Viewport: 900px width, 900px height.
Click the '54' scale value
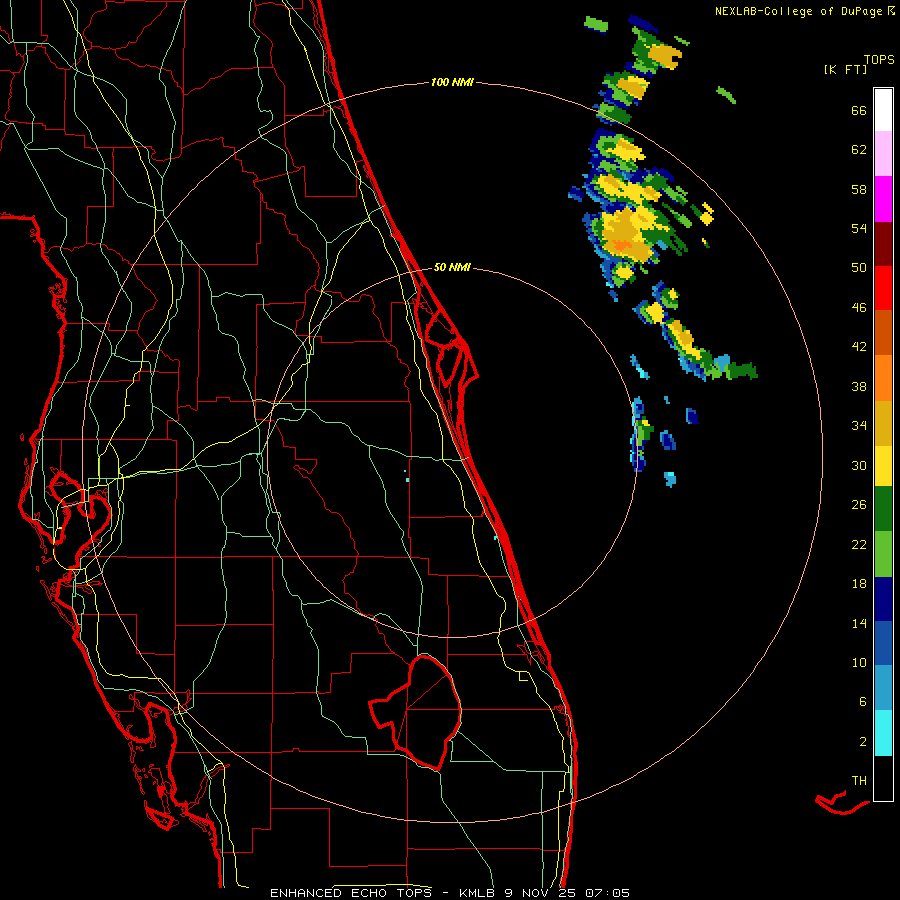[x=859, y=229]
